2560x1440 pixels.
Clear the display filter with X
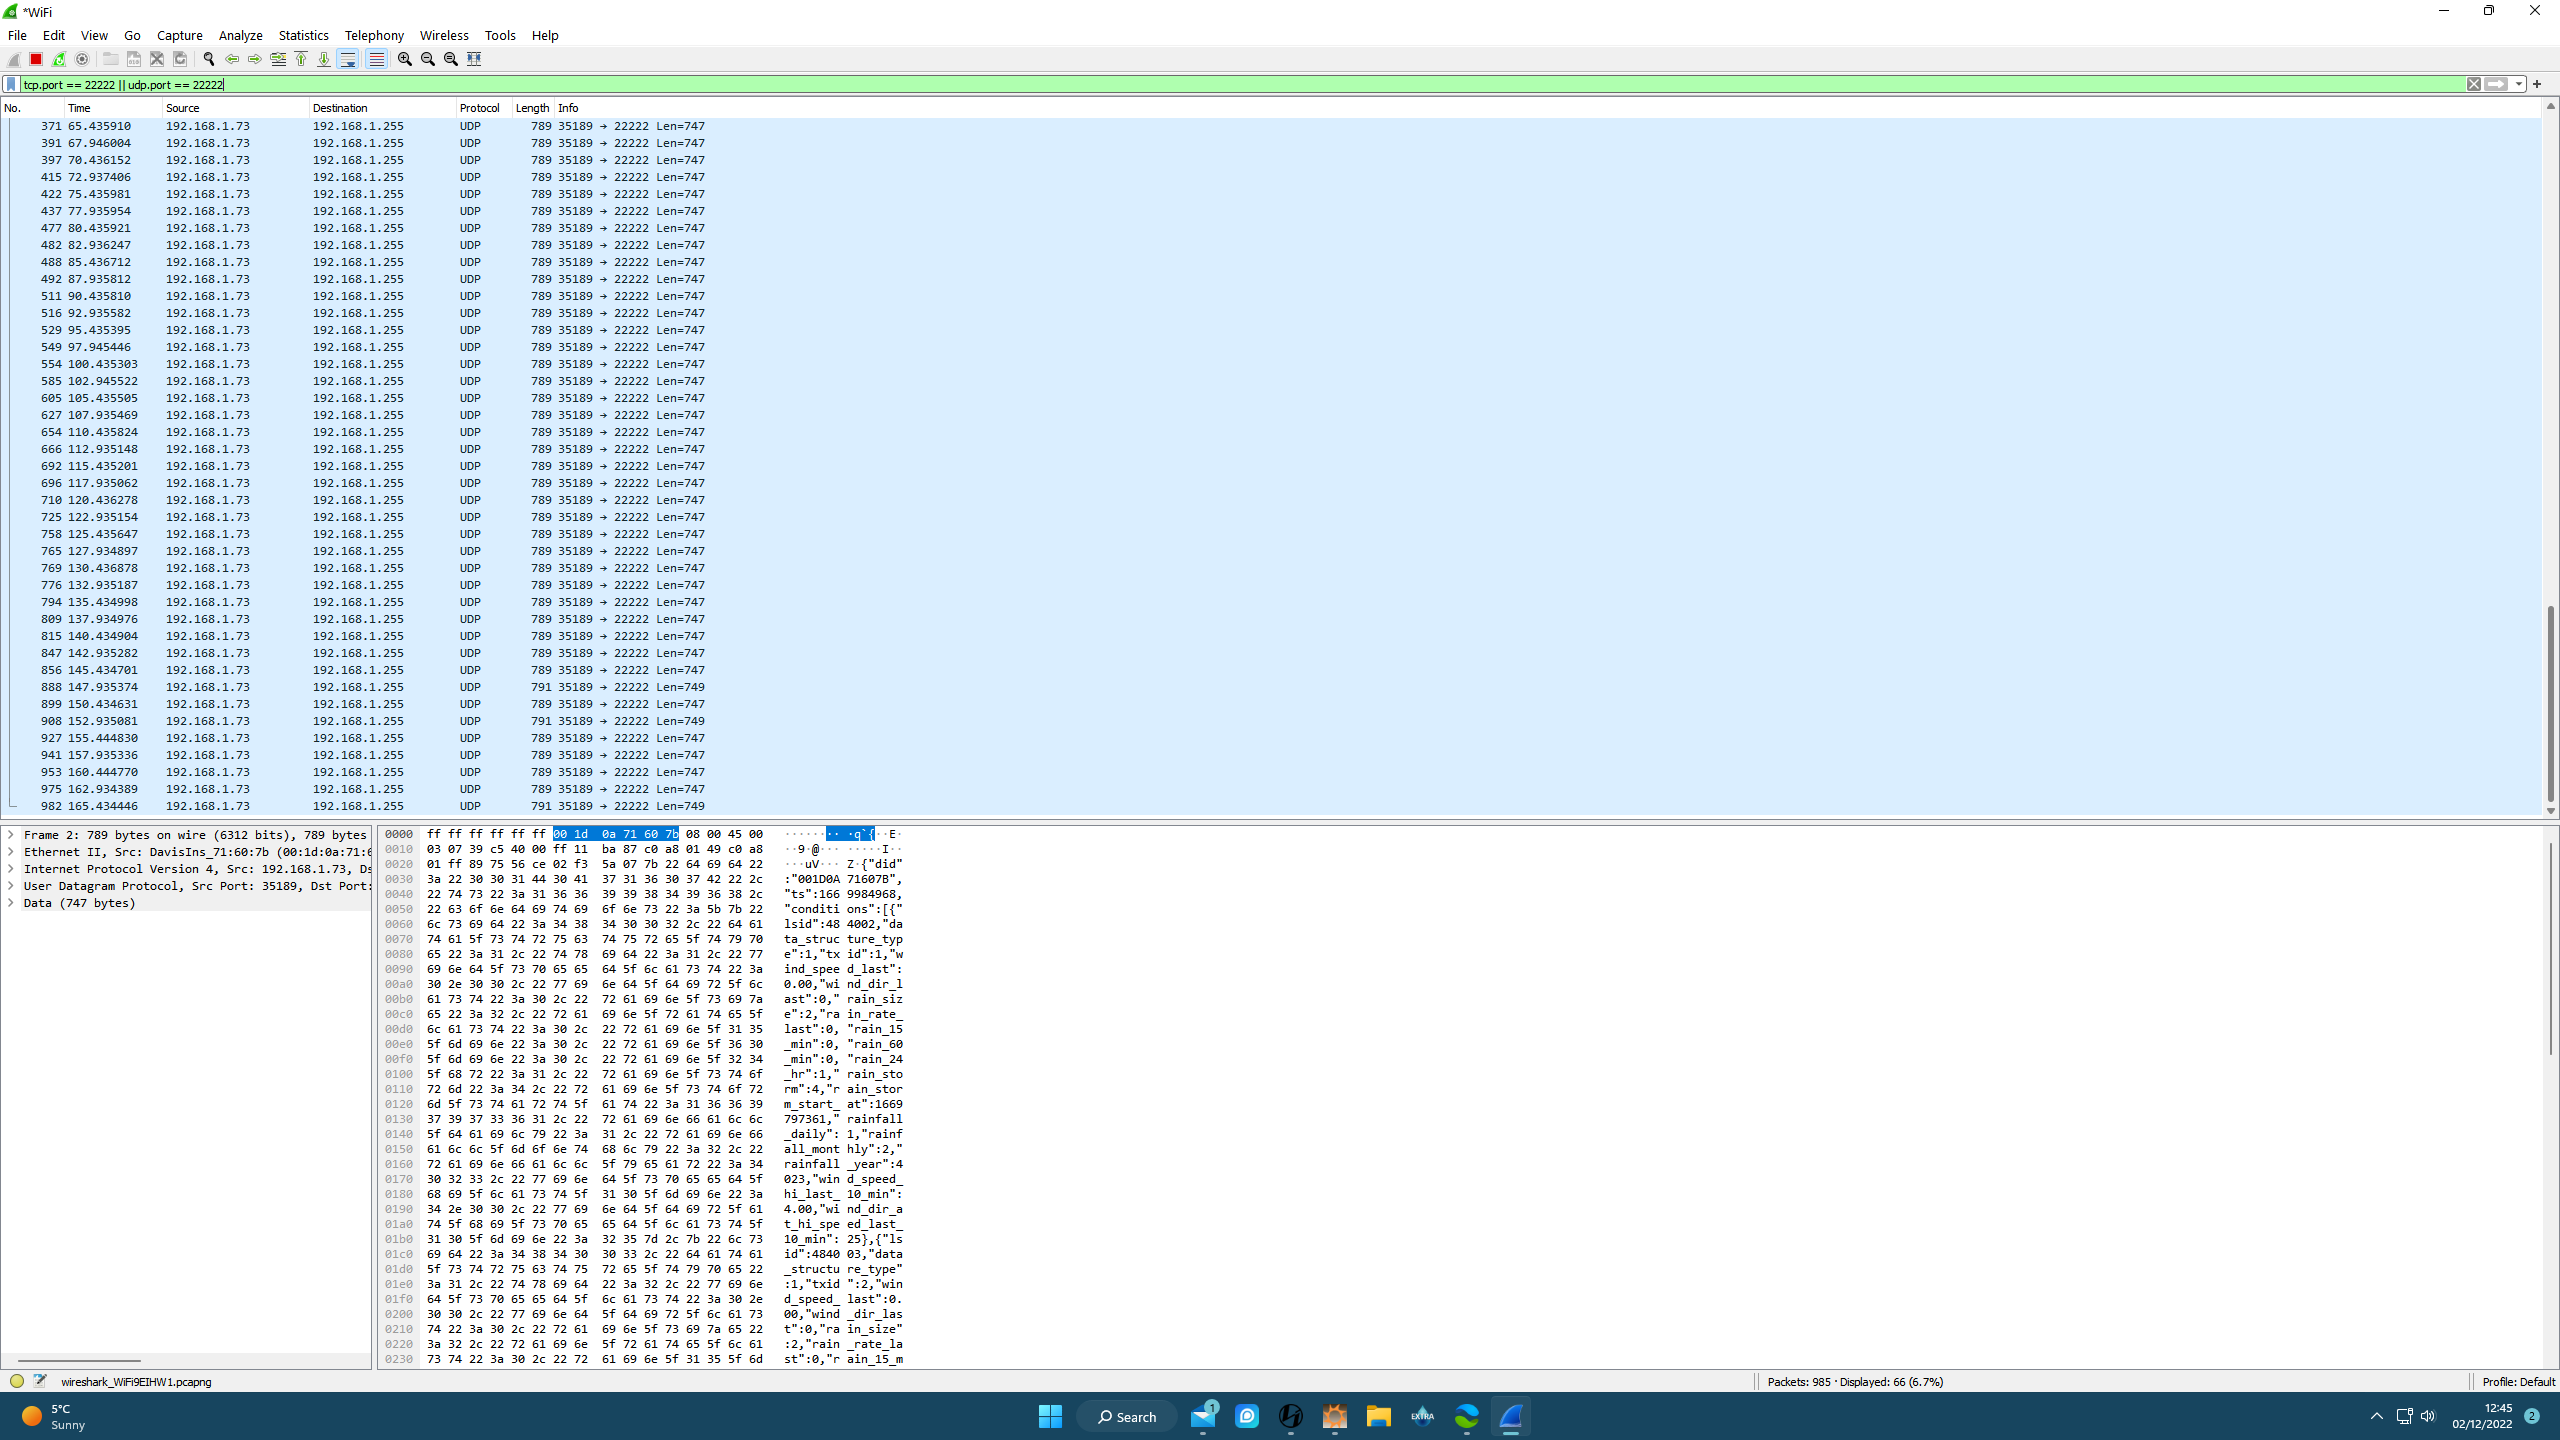pyautogui.click(x=2474, y=84)
